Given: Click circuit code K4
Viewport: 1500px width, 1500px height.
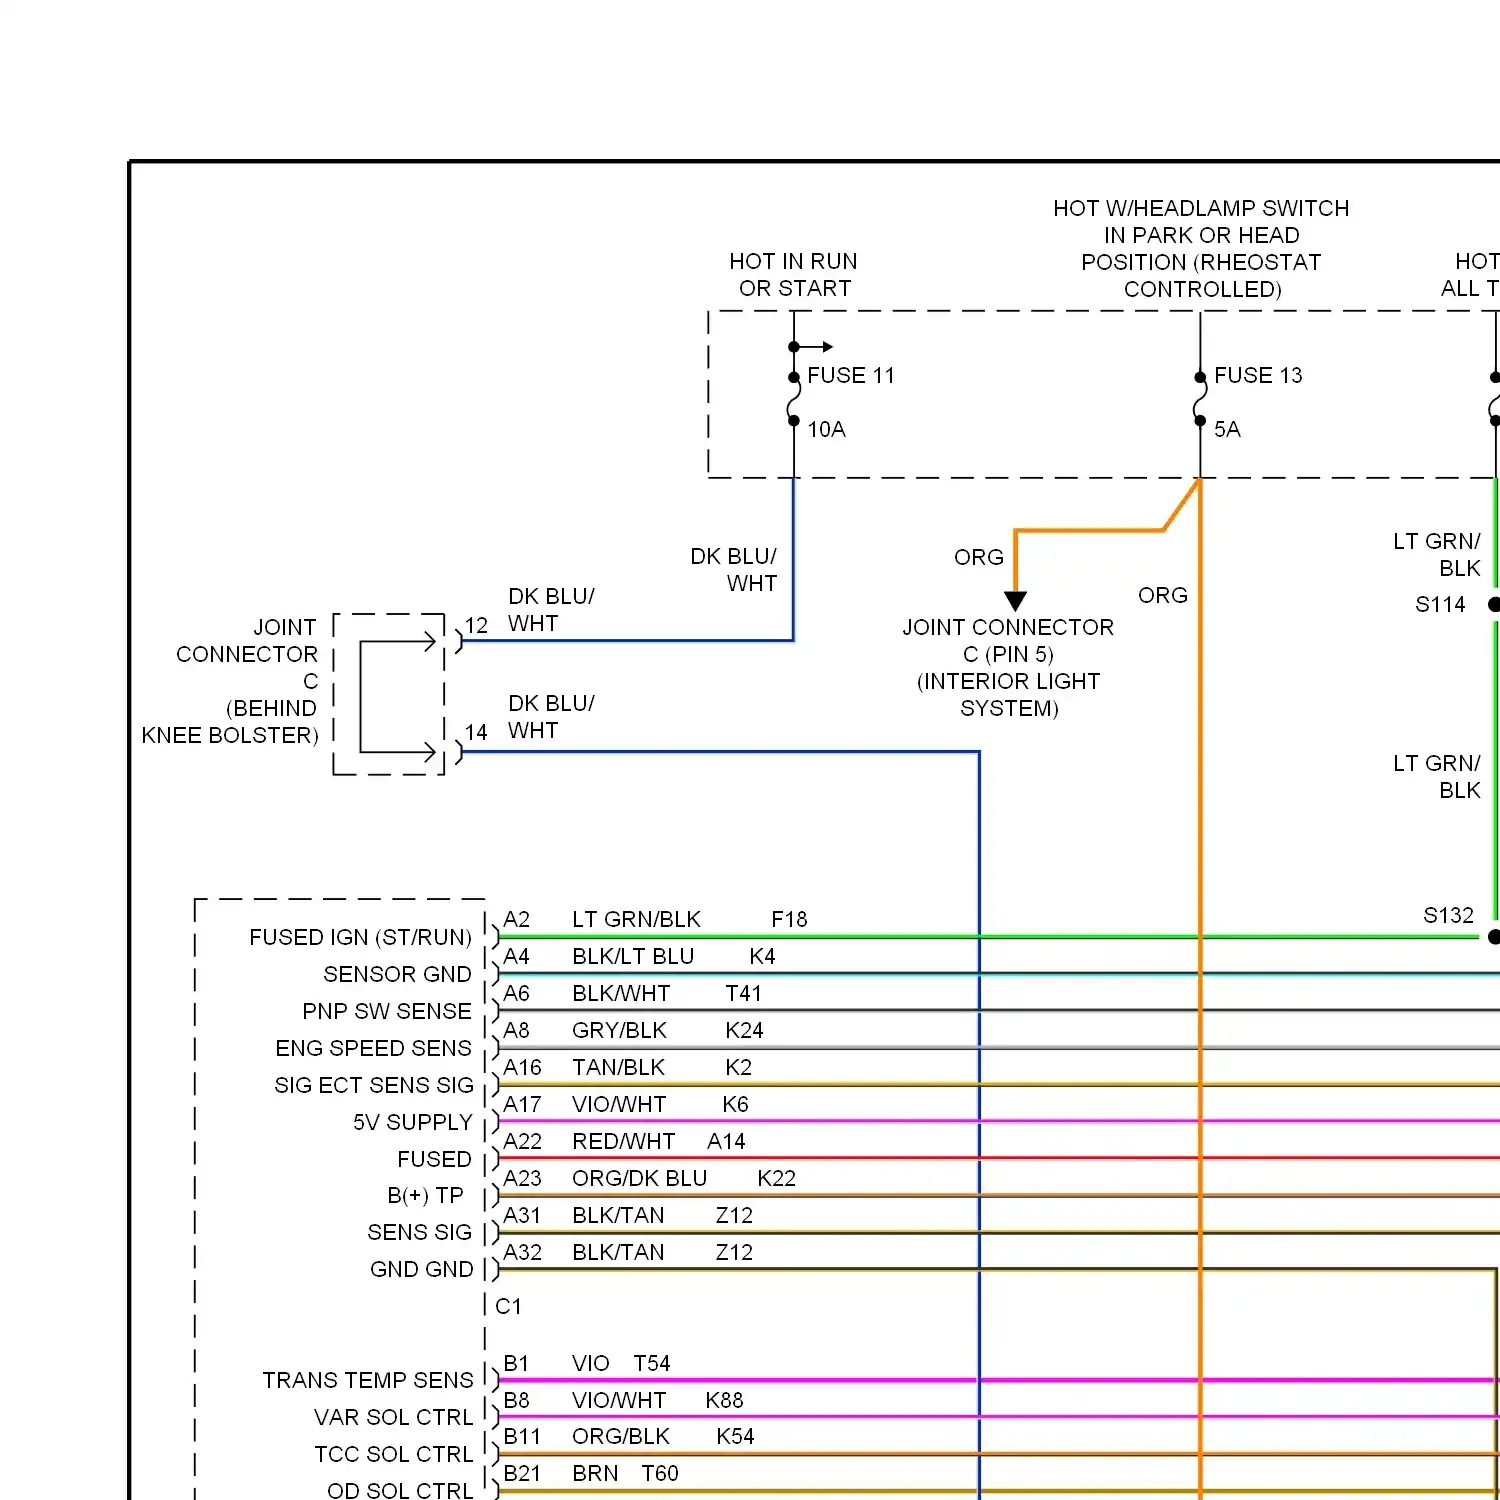Looking at the screenshot, I should (x=762, y=956).
